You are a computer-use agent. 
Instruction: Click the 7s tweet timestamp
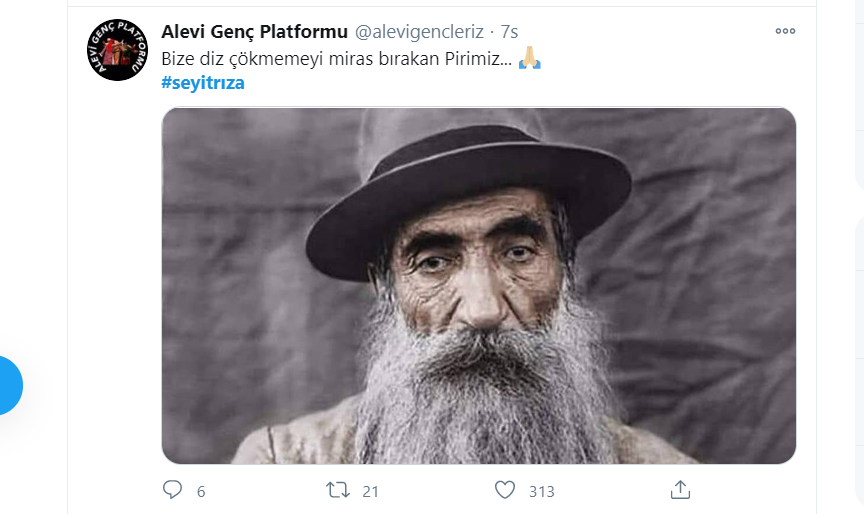coord(509,32)
